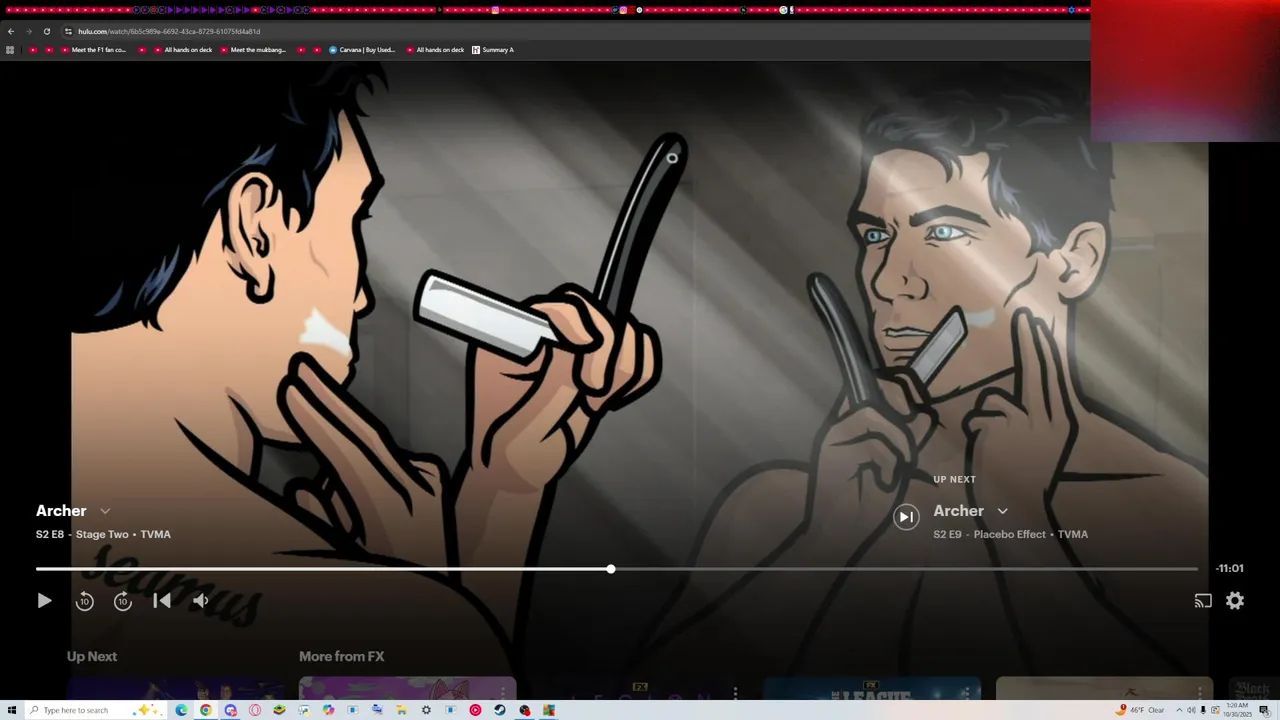Click the playback progress scrubber handle
Image resolution: width=1280 pixels, height=720 pixels.
pyautogui.click(x=611, y=569)
